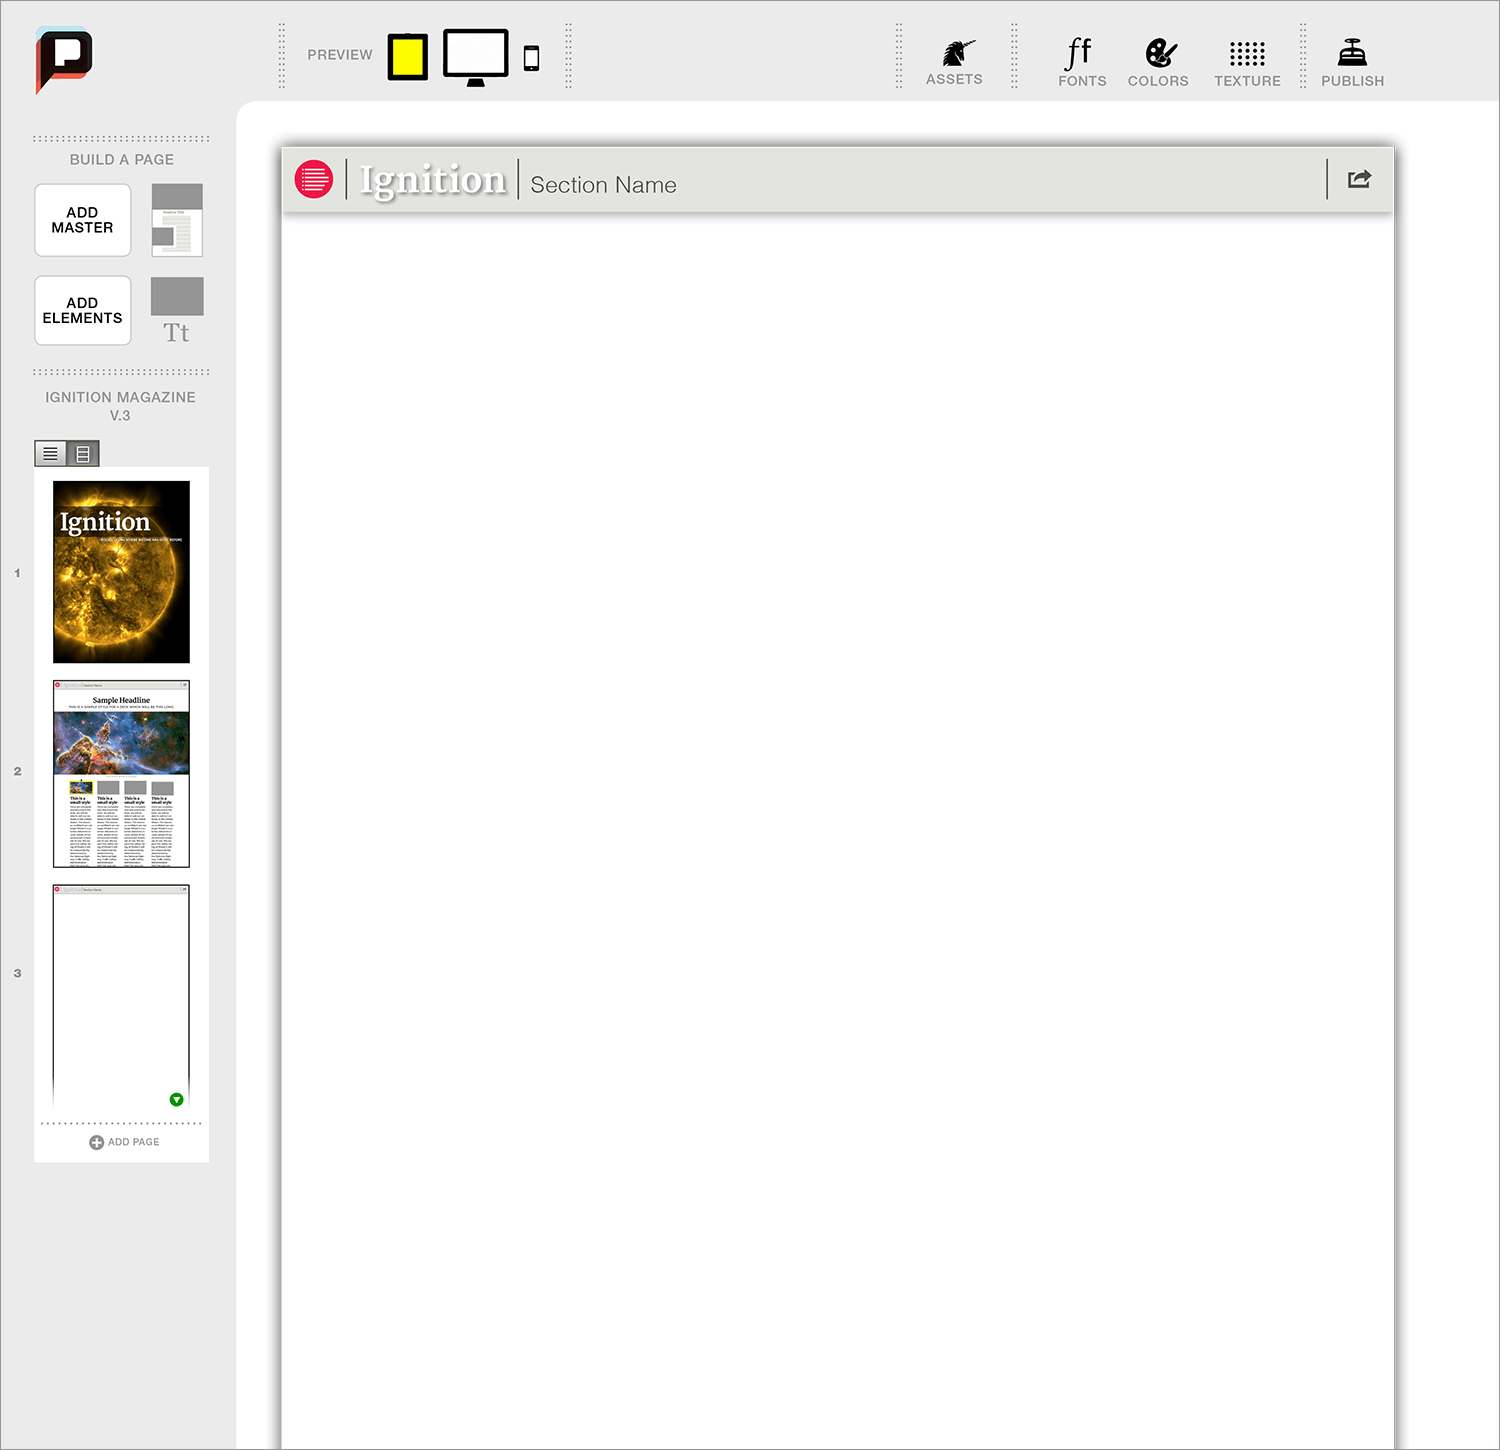This screenshot has width=1500, height=1450.
Task: Switch page list to stacked rows view
Action: 83,454
